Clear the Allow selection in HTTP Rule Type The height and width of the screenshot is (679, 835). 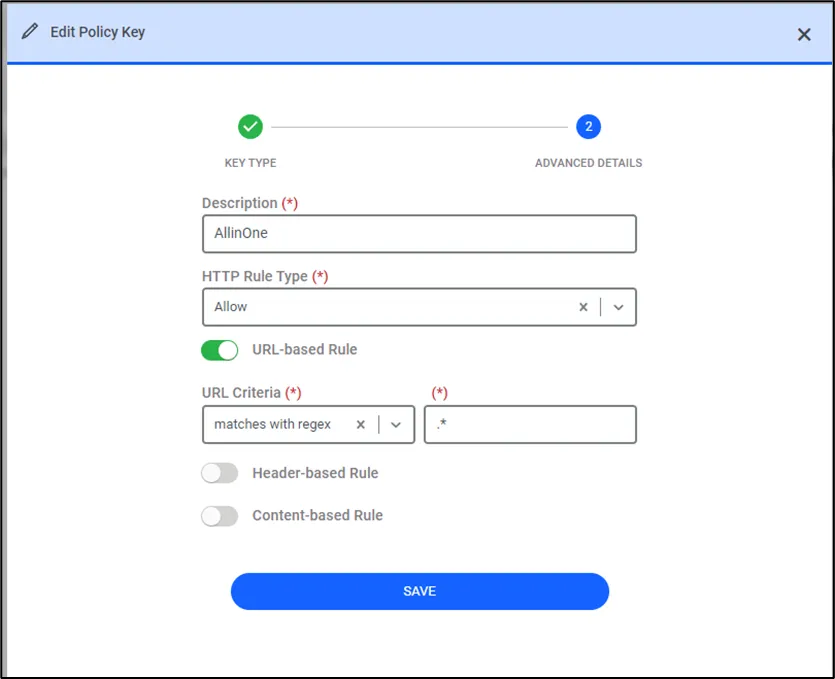[583, 307]
